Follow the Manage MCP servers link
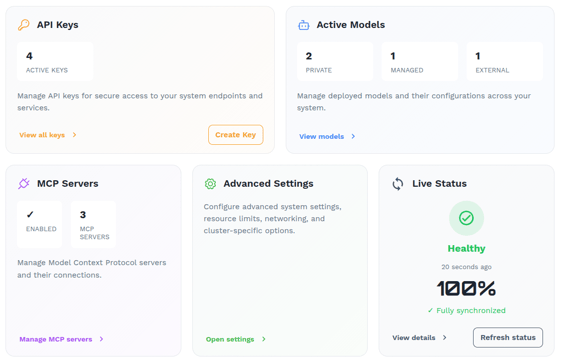This screenshot has height=363, width=562. [56, 339]
